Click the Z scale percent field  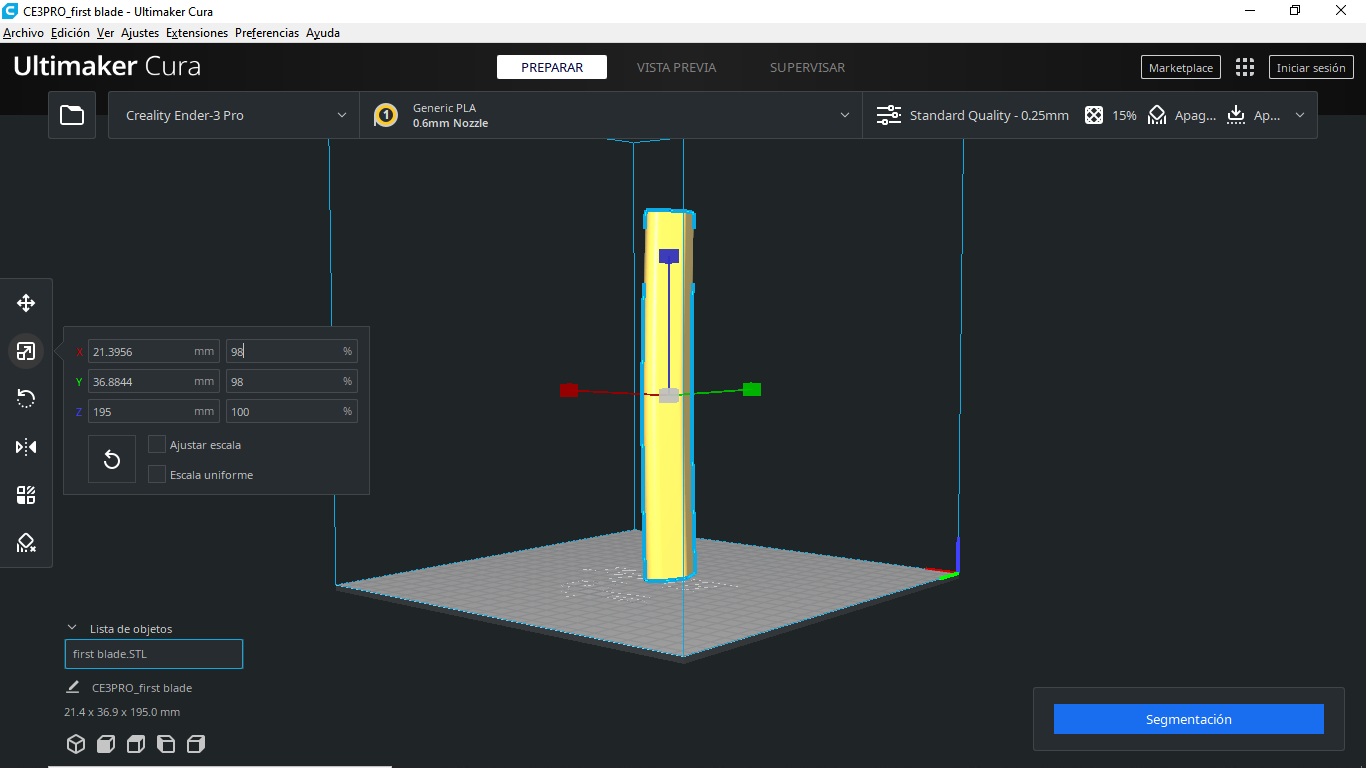point(291,411)
